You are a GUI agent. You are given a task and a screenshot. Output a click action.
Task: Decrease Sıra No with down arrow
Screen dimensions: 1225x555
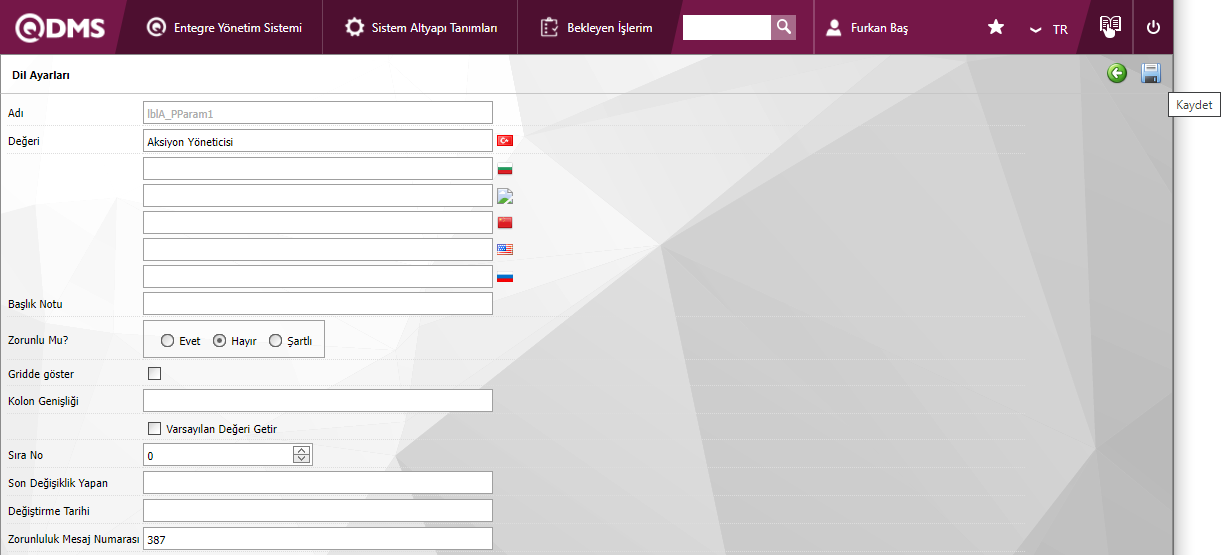coord(302,460)
